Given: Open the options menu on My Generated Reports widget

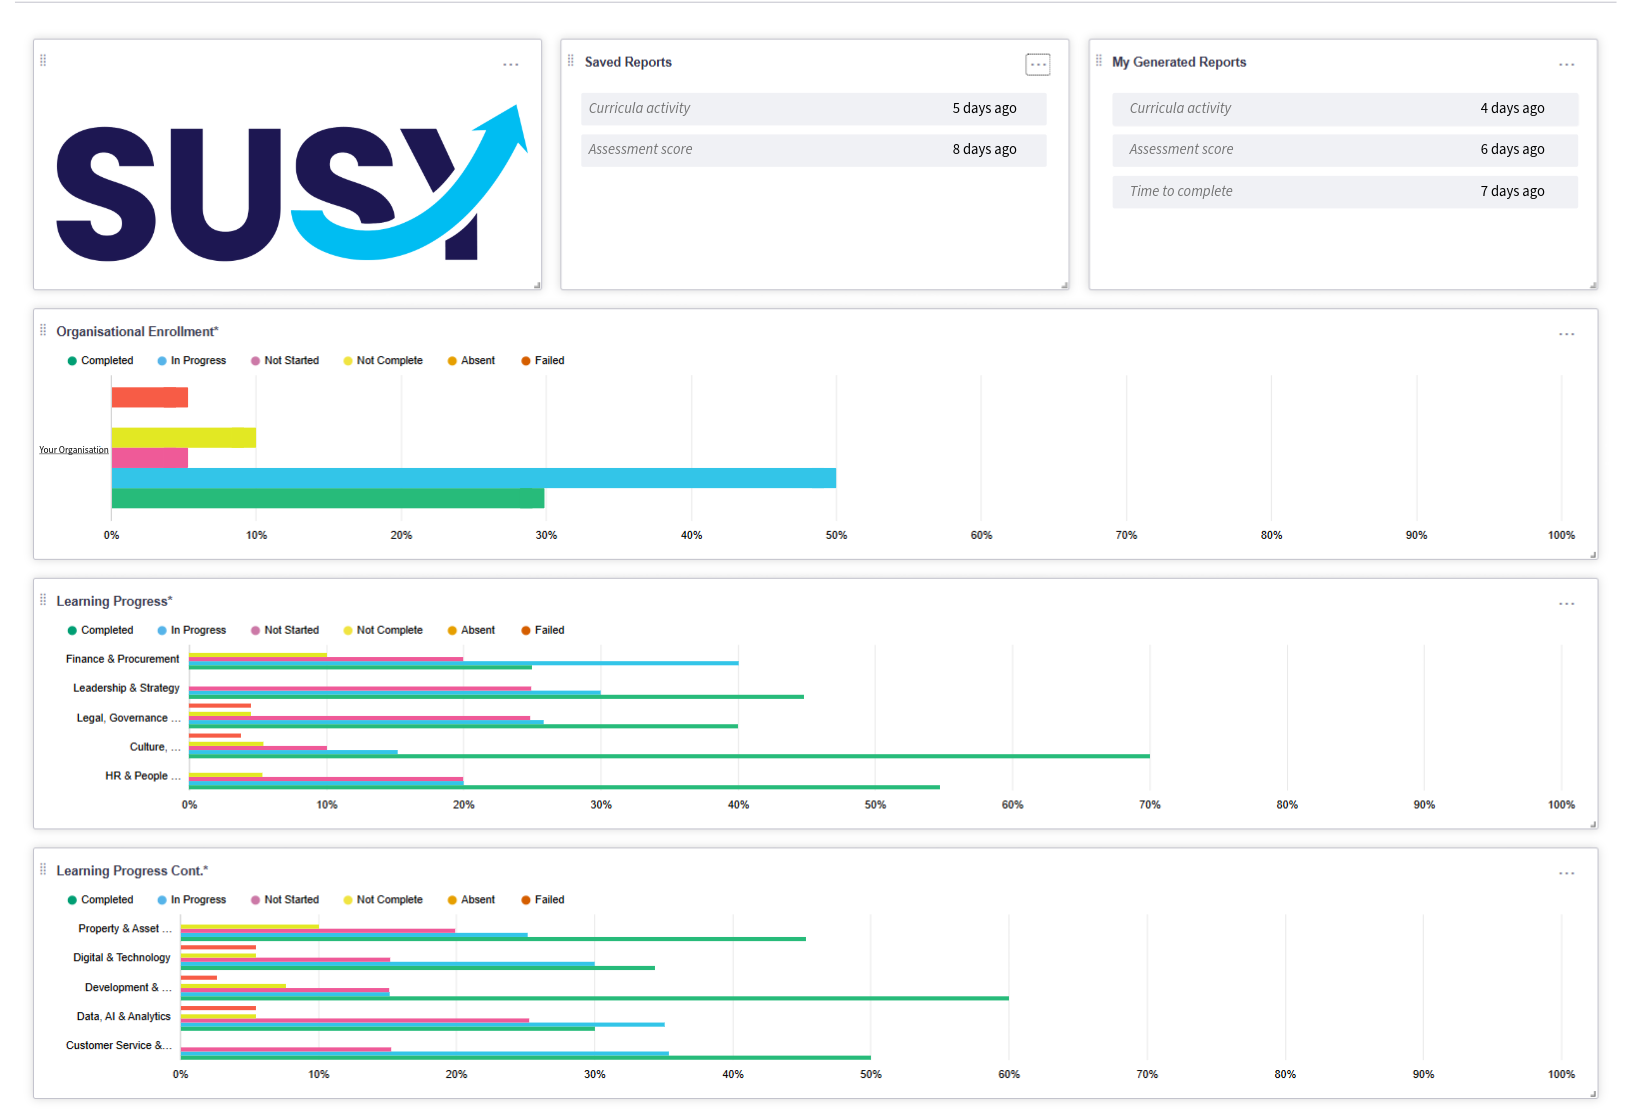Looking at the screenshot, I should point(1566,64).
